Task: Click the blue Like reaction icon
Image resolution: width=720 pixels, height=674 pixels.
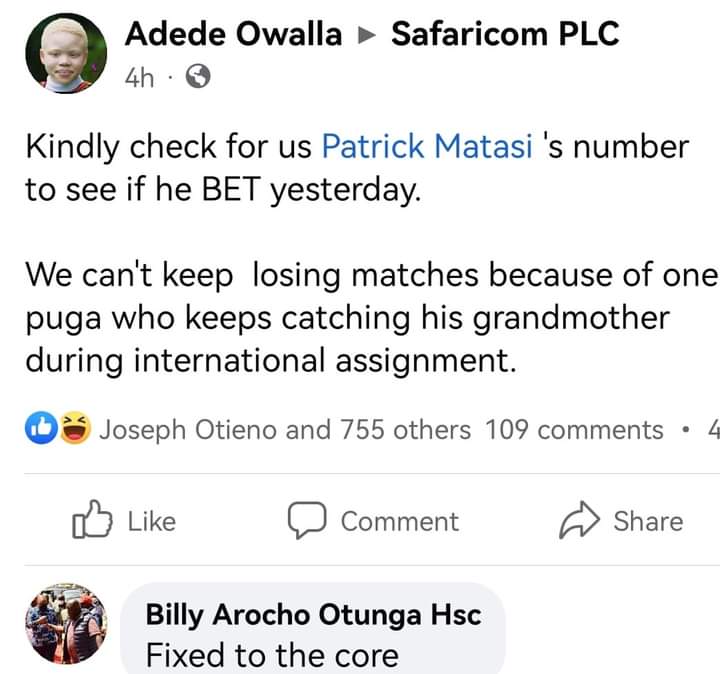Action: pos(39,430)
